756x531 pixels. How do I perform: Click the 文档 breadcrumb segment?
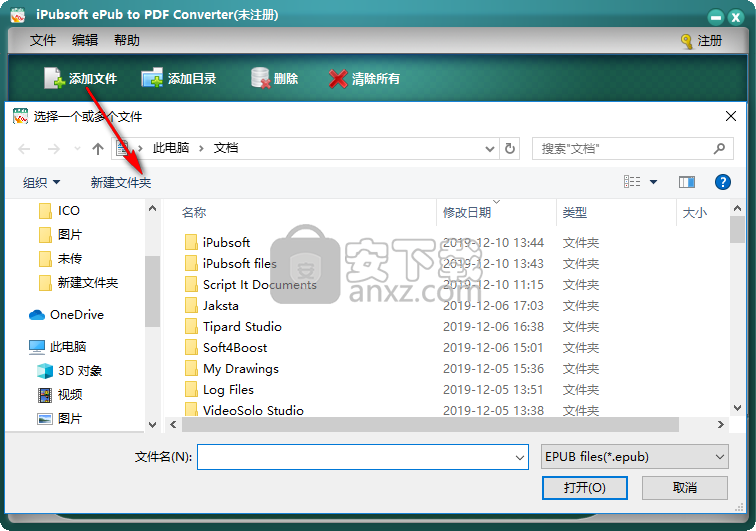tap(226, 148)
